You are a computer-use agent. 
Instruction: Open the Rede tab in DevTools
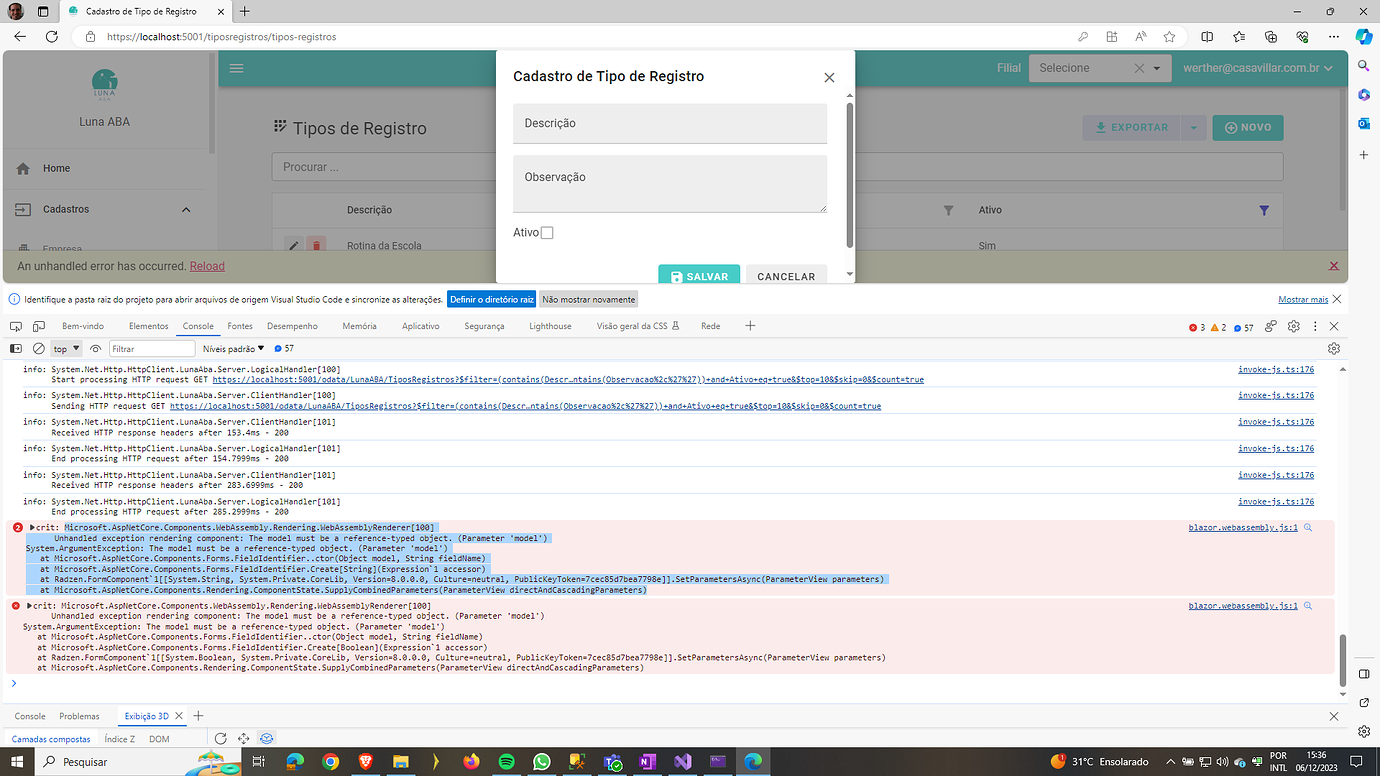click(x=710, y=326)
